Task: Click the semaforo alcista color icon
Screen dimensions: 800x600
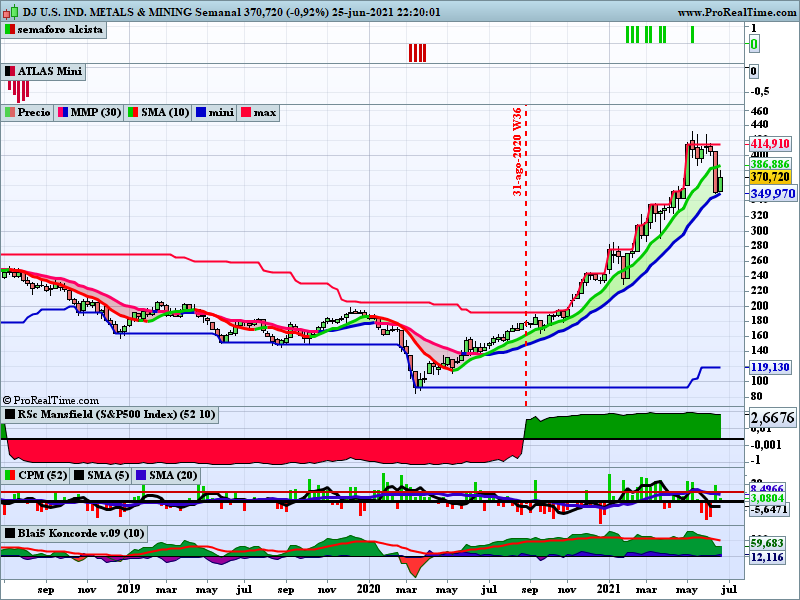Action: (10, 30)
